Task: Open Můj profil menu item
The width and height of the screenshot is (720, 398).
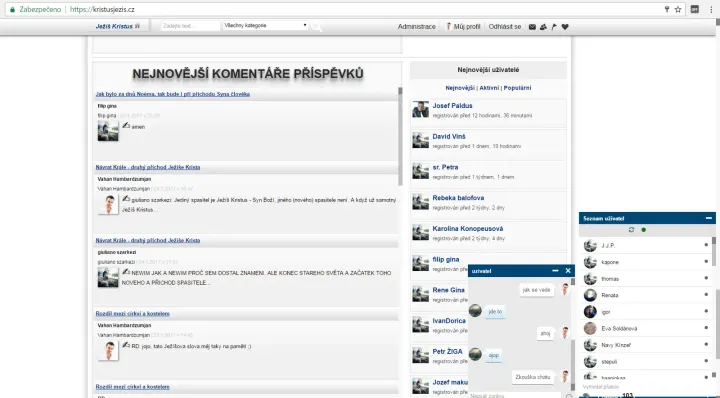Action: tap(463, 27)
